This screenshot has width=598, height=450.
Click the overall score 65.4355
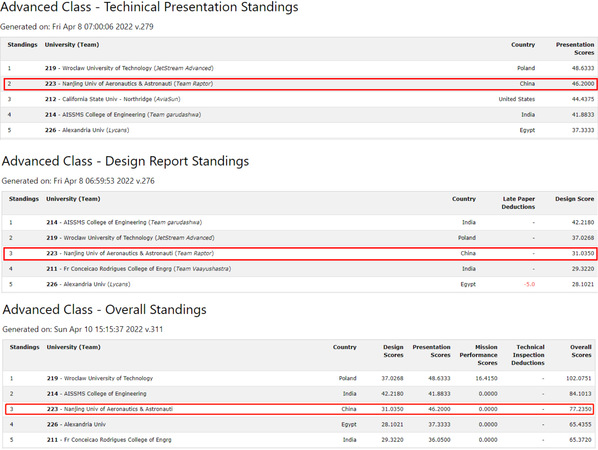[580, 424]
